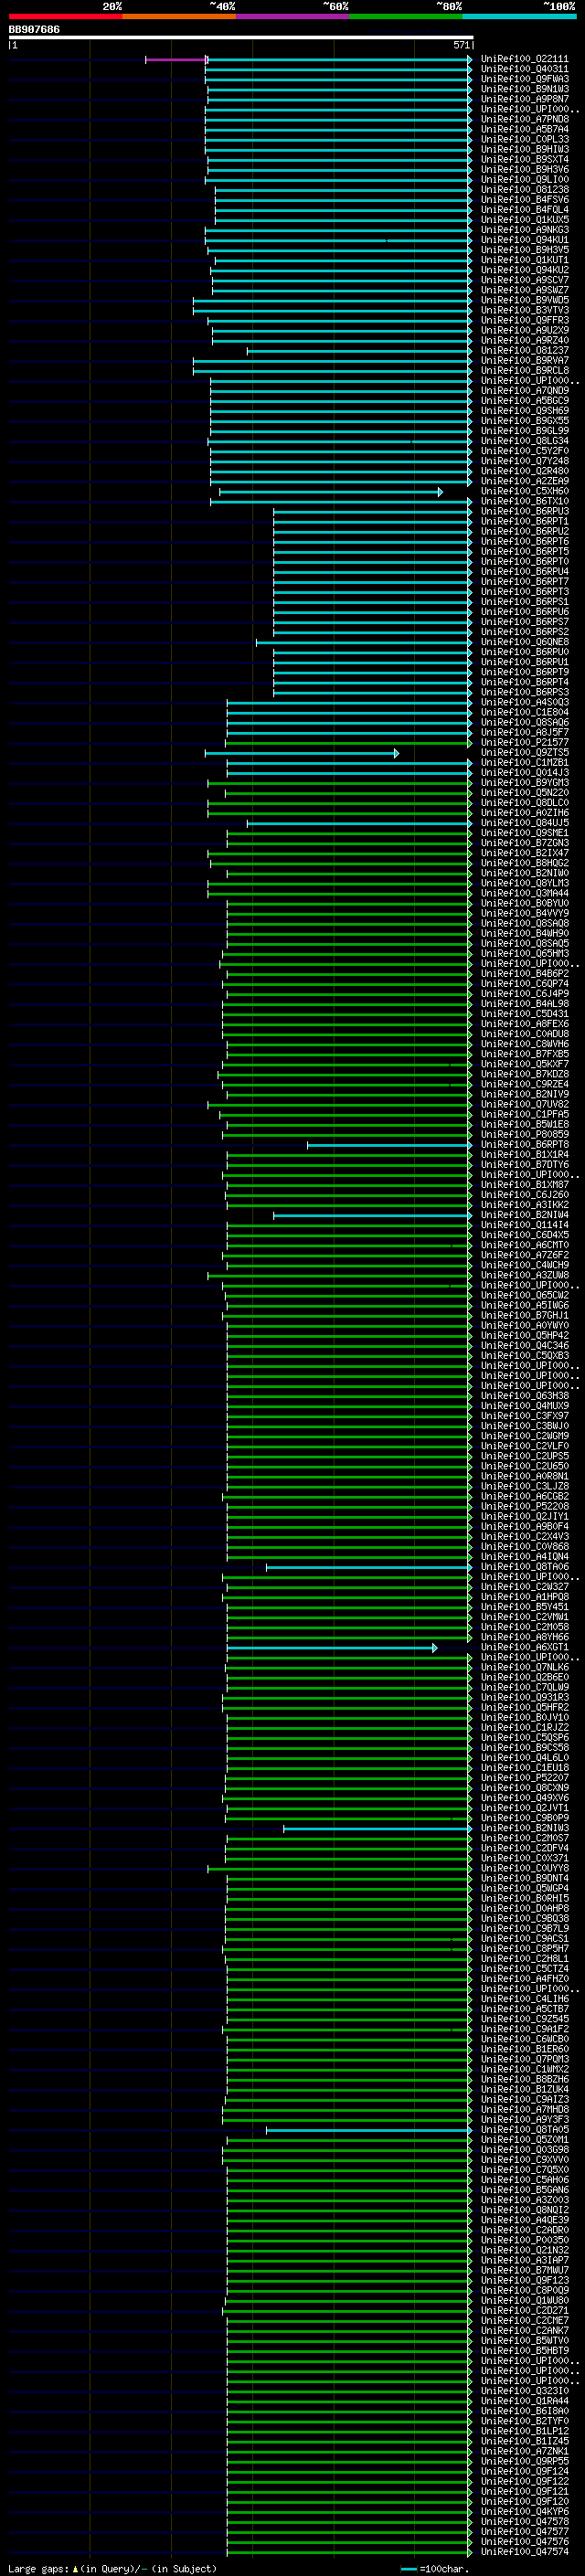Open hit UniRef100_O22111
Screen dimensions: 585x2576
[x=524, y=59]
